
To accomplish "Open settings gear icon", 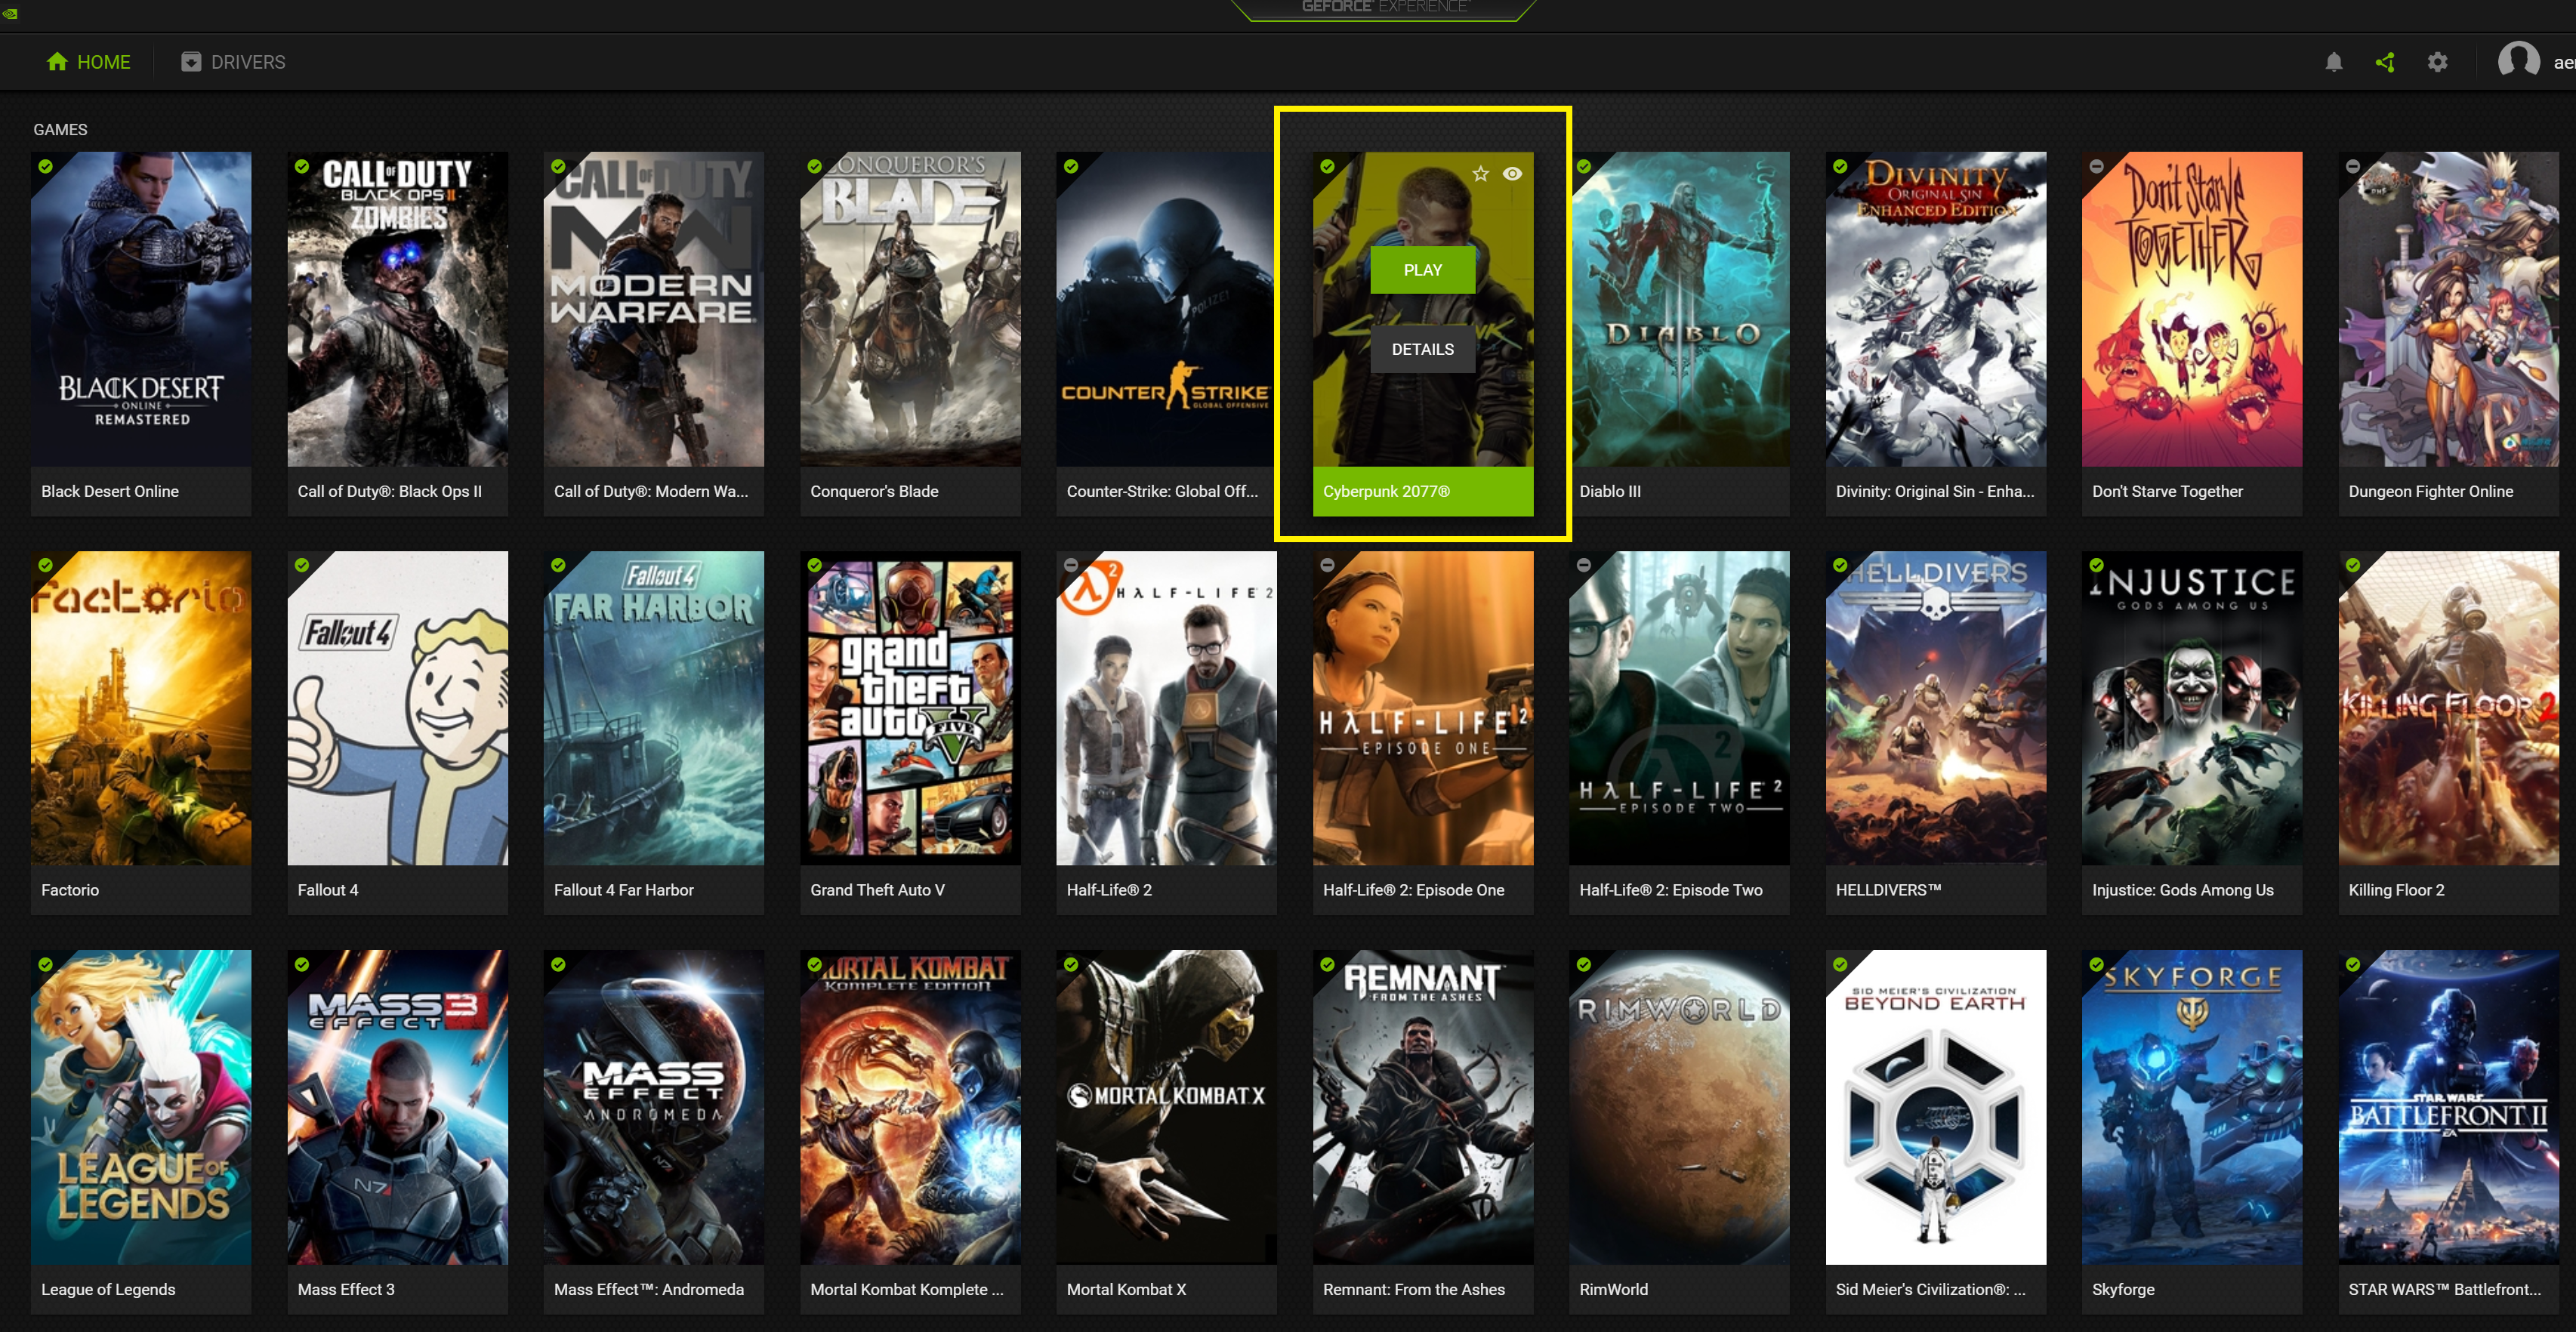I will 2437,62.
